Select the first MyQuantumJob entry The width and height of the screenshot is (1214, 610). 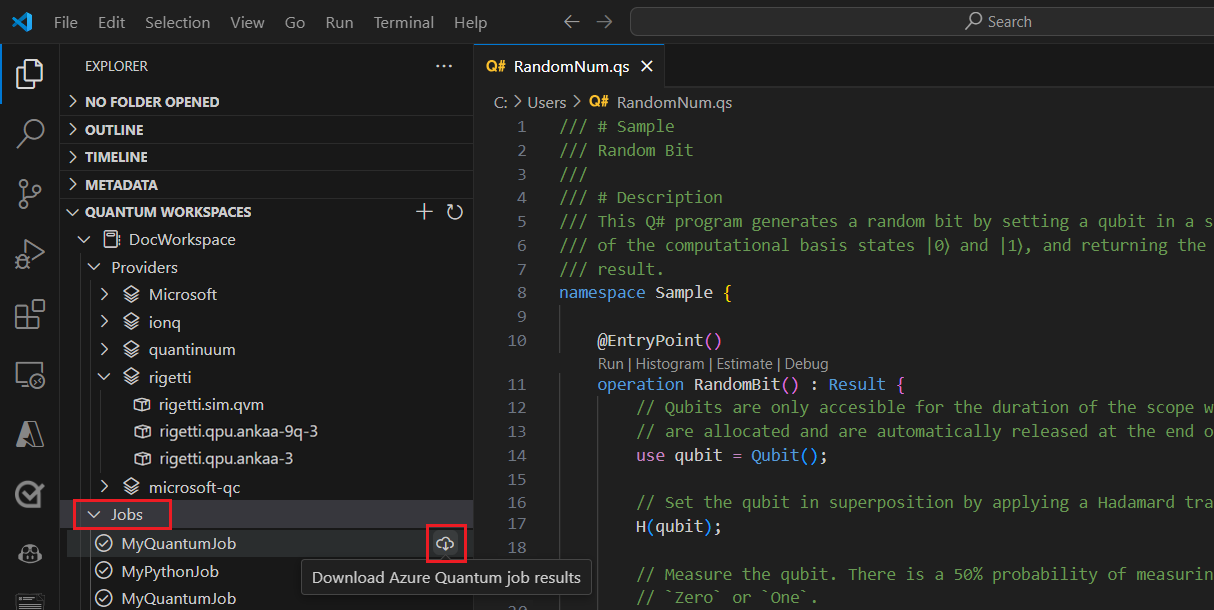pyautogui.click(x=178, y=543)
